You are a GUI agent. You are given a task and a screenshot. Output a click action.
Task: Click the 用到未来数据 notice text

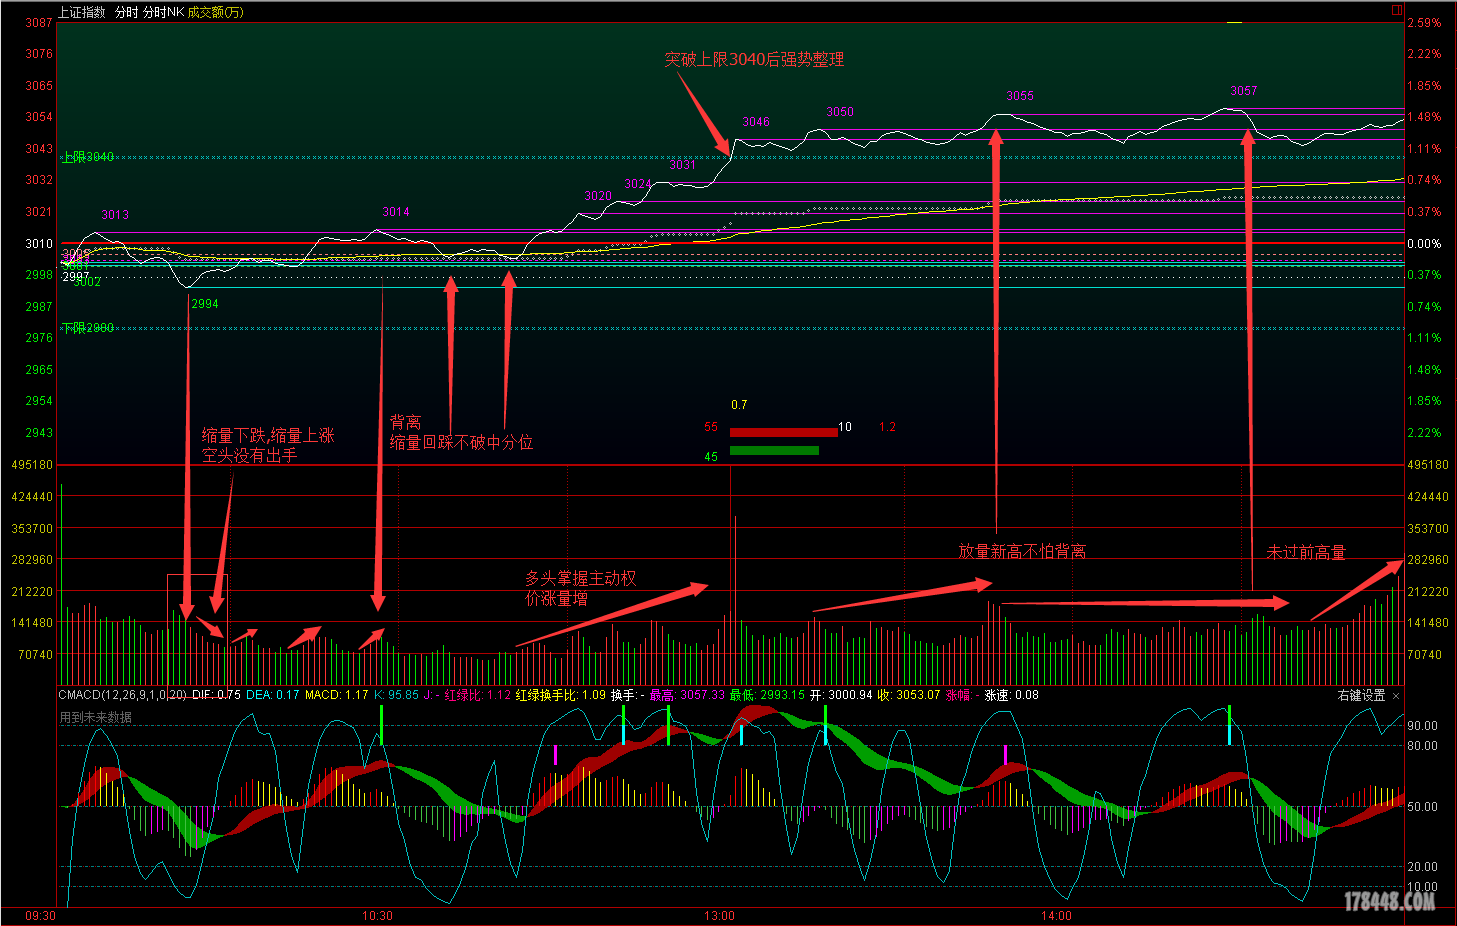click(96, 717)
